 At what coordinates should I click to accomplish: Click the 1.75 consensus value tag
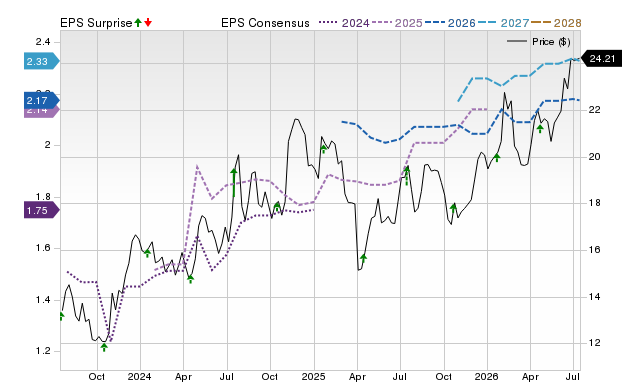tap(42, 211)
